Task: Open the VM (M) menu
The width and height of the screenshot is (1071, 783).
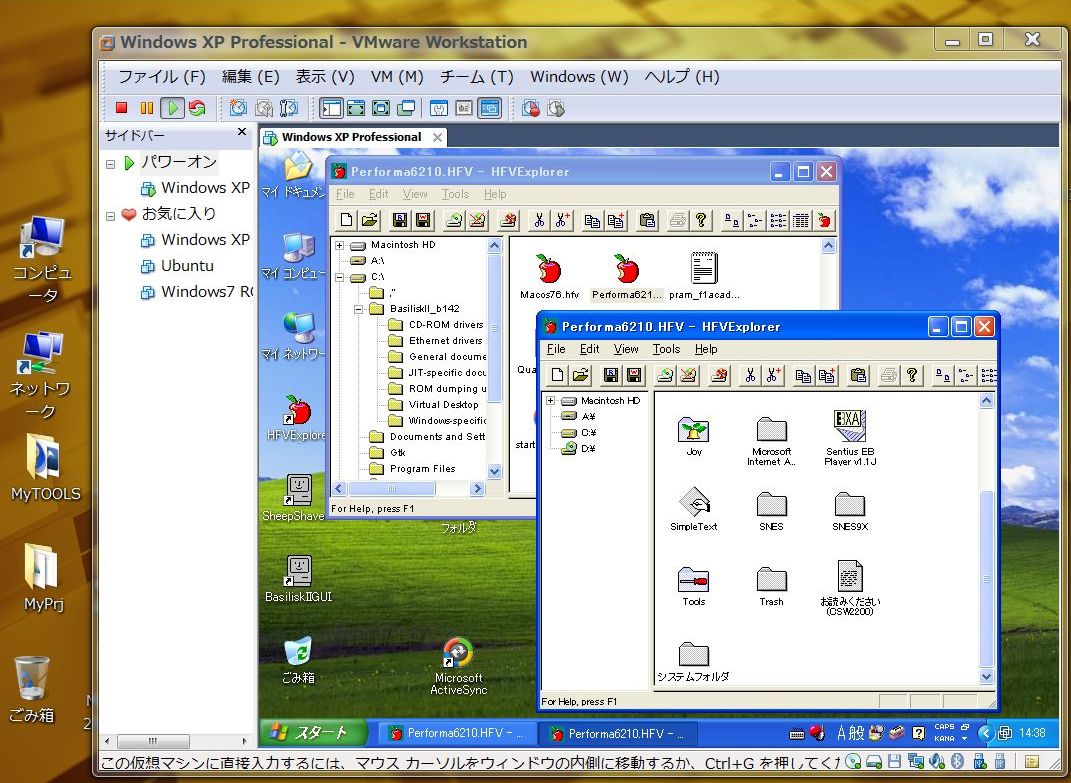Action: [397, 77]
